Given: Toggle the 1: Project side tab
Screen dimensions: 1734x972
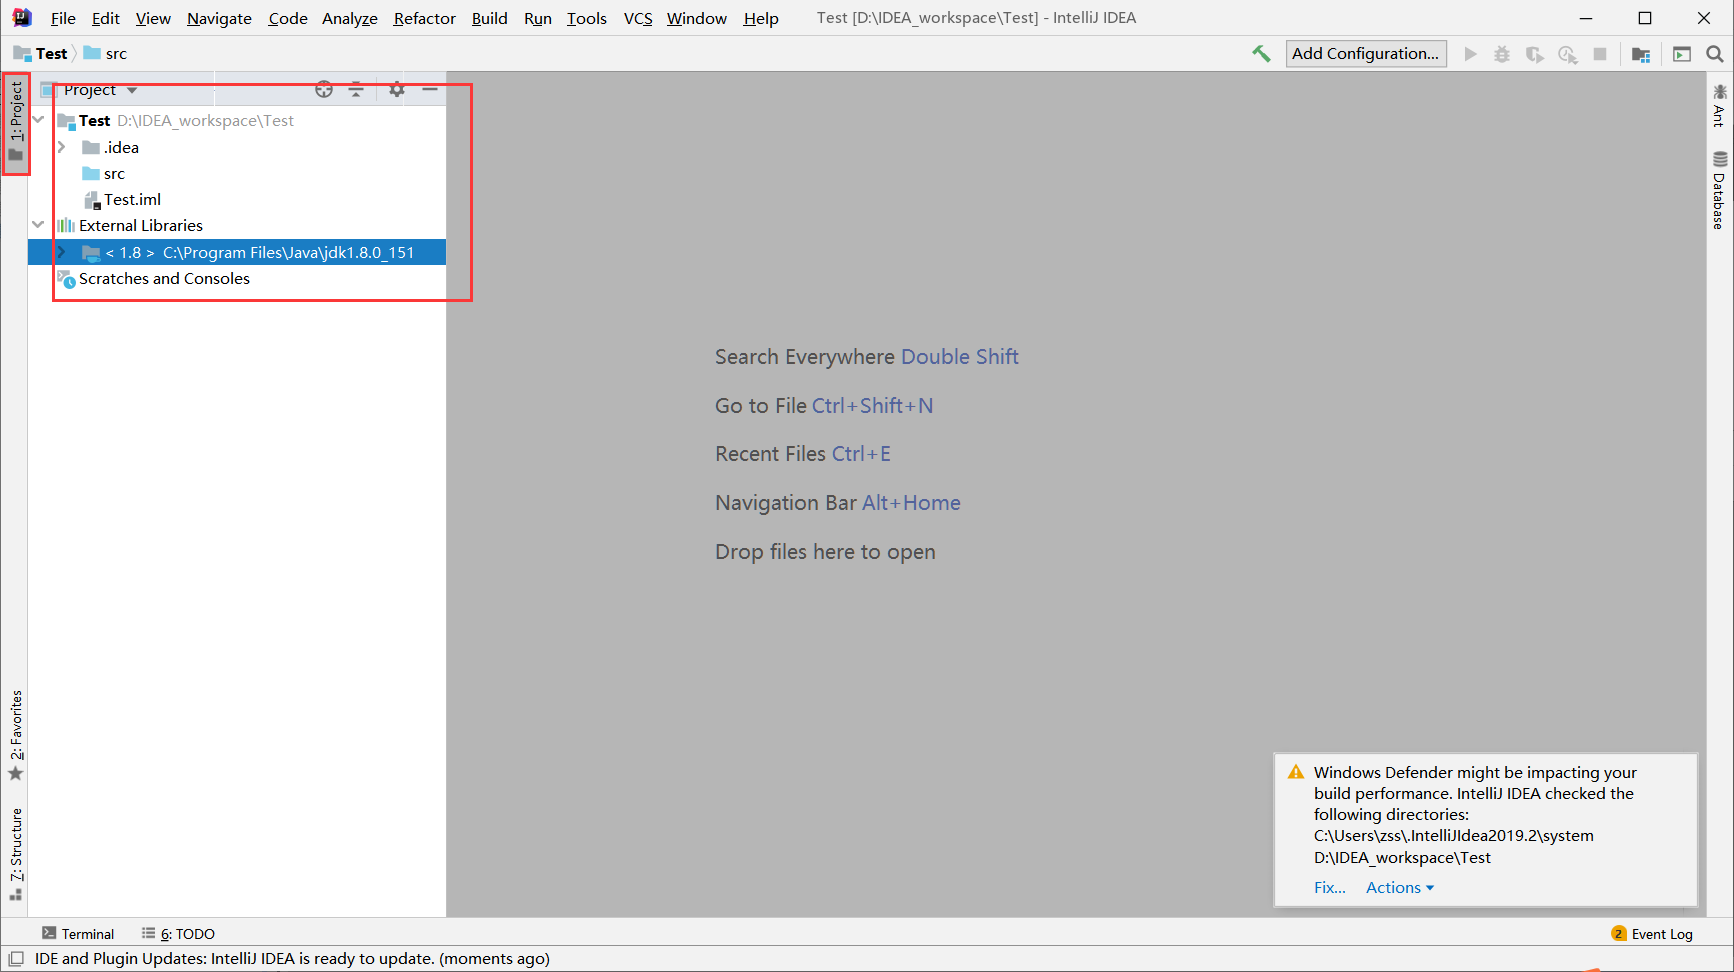Looking at the screenshot, I should point(16,122).
